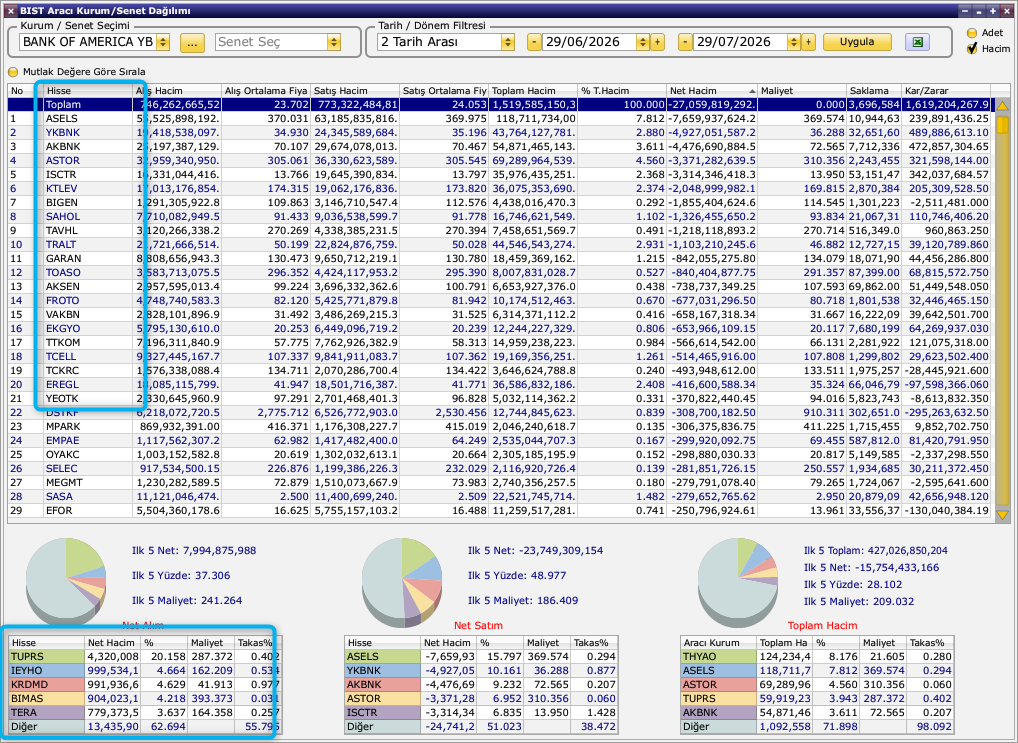Select purple TERA cell in Net Alım table
The width and height of the screenshot is (1018, 743).
[x=46, y=712]
